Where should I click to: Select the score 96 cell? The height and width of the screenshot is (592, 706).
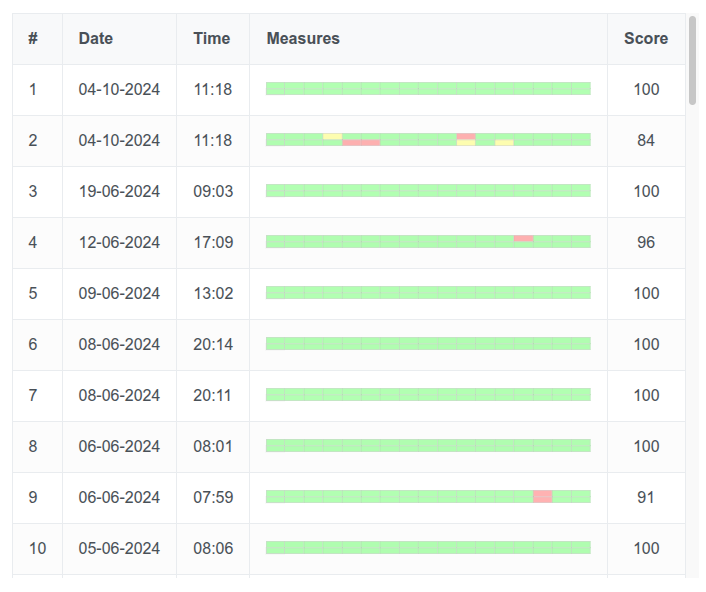click(646, 242)
